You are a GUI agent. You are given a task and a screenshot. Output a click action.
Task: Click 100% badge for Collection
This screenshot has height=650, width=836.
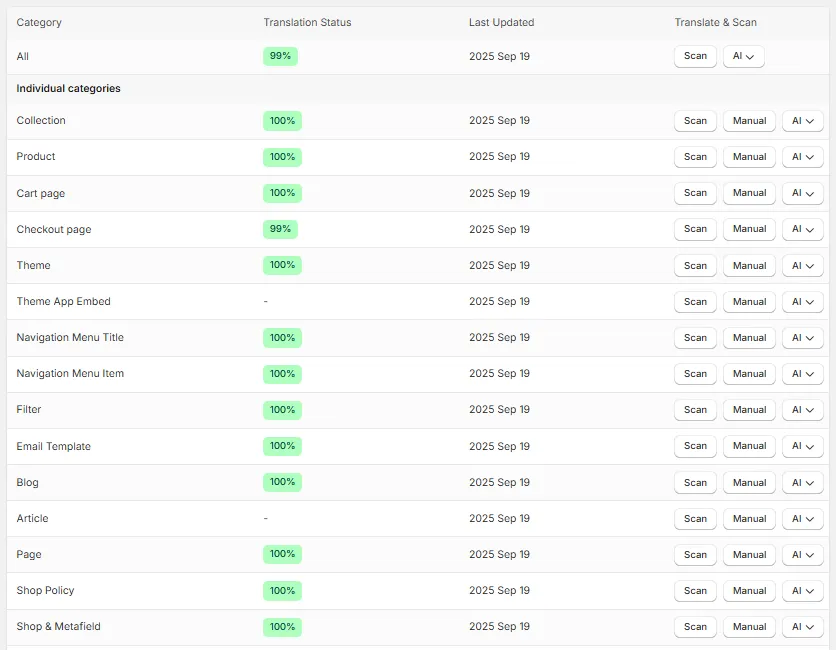click(x=283, y=121)
